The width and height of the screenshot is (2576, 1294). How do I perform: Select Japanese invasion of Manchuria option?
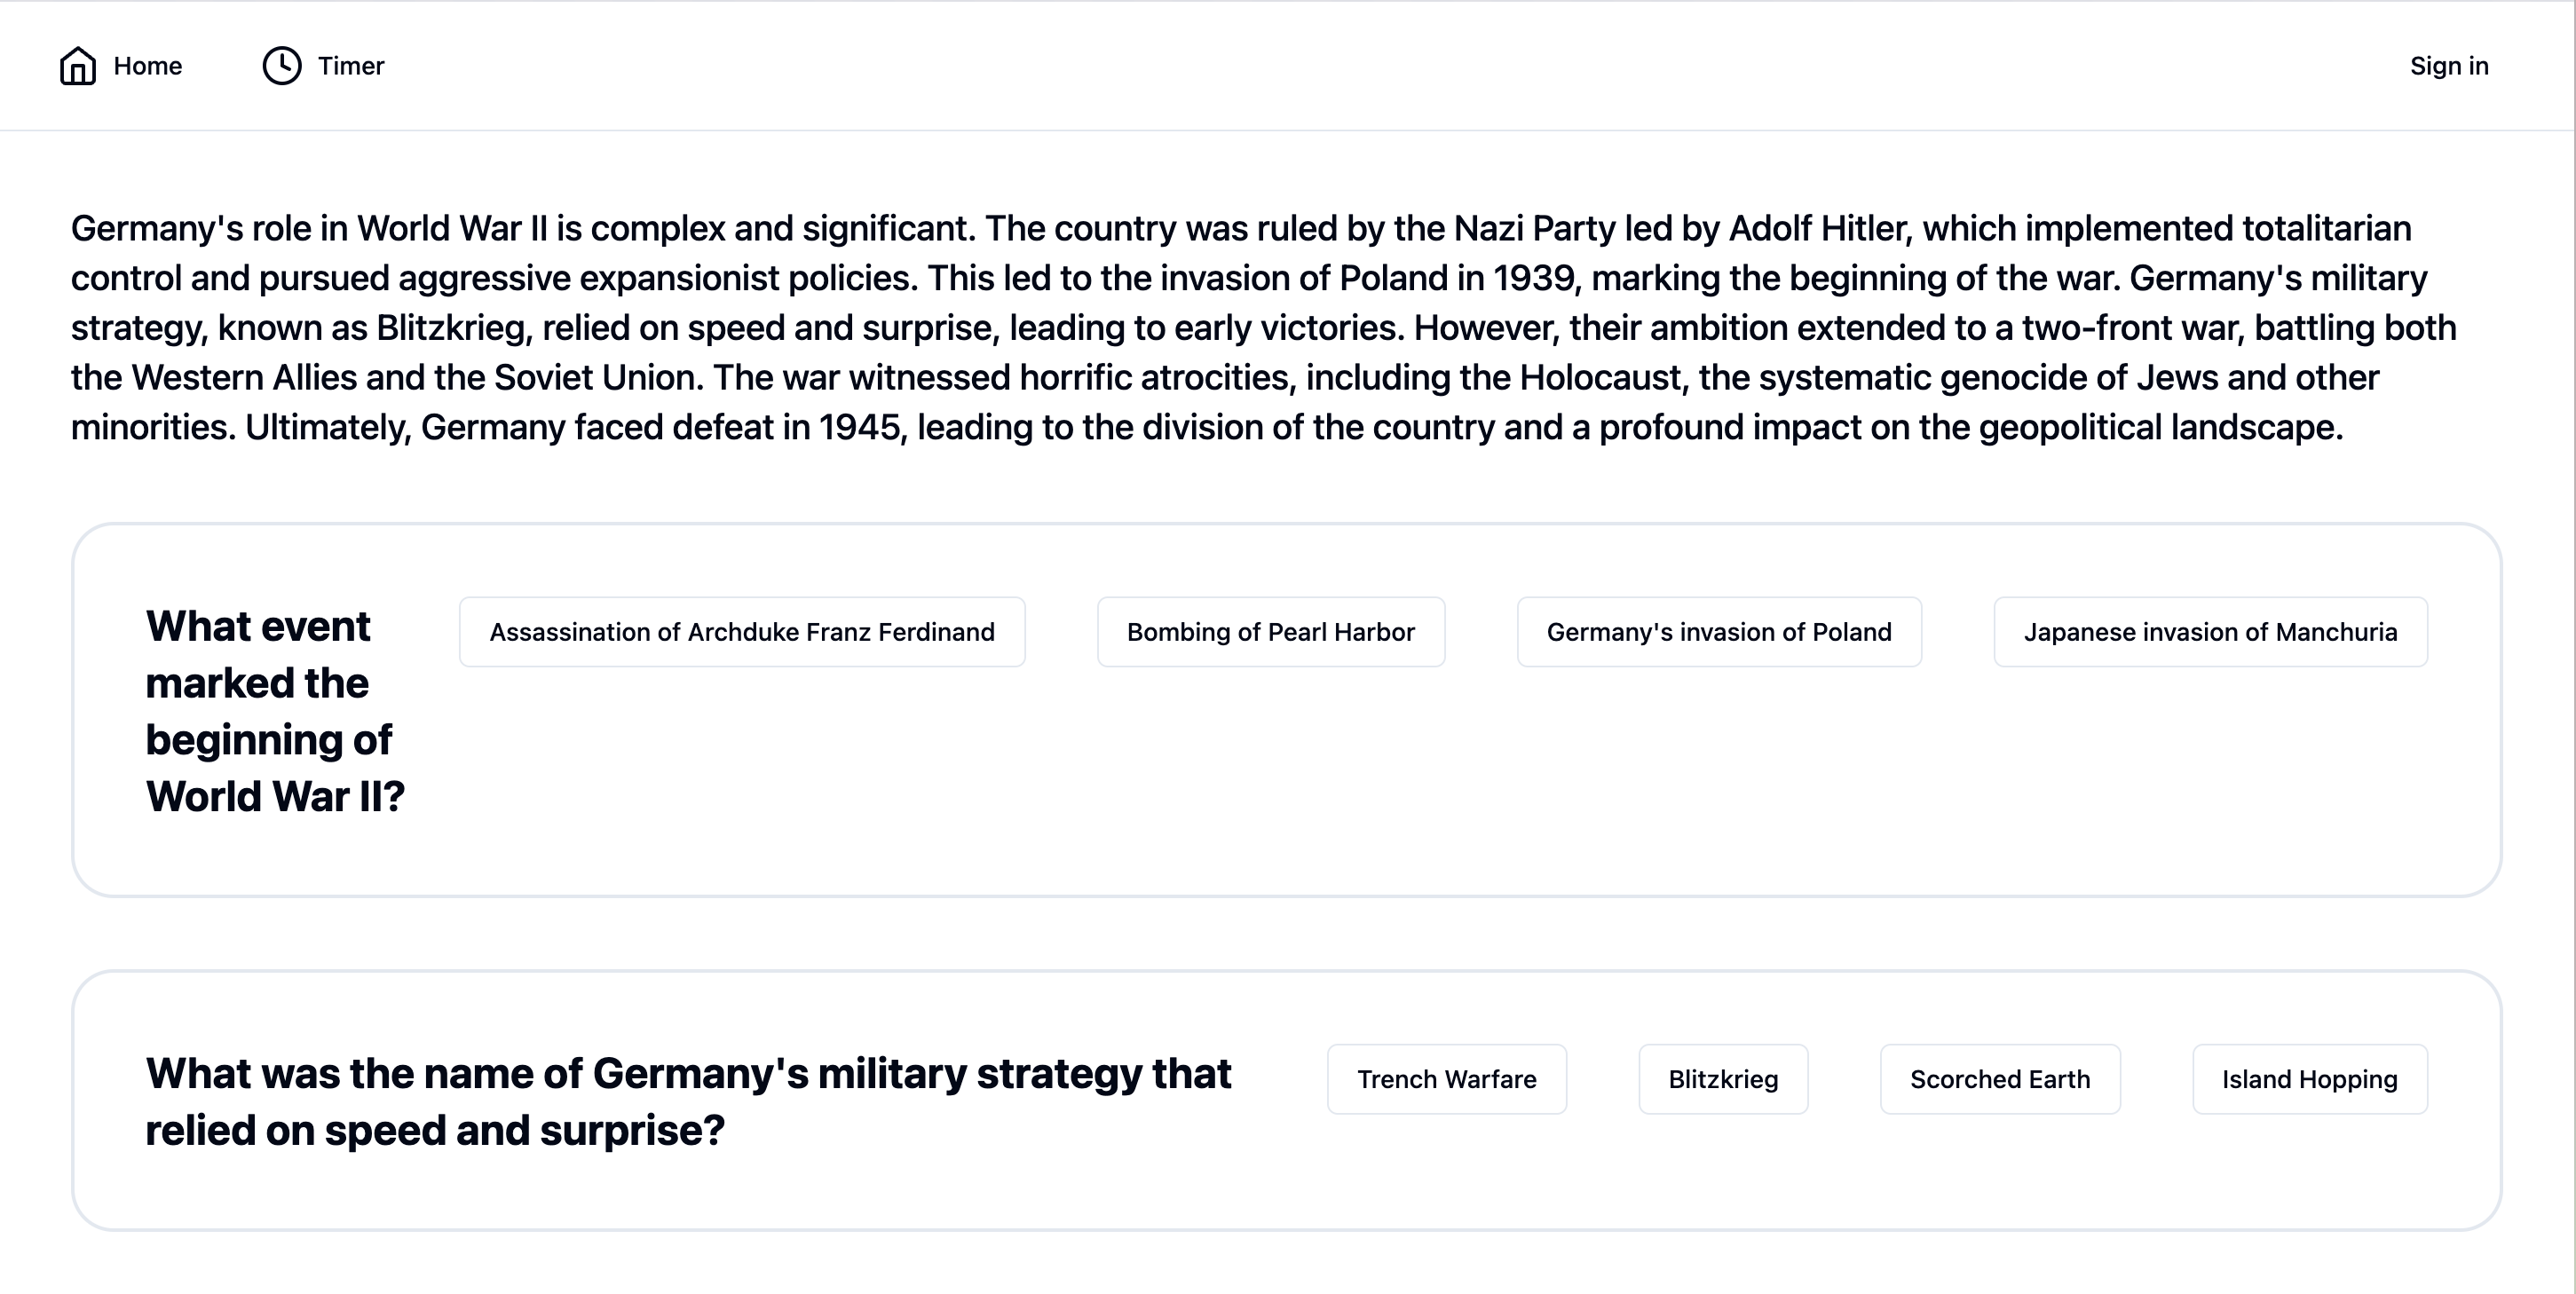pyautogui.click(x=2210, y=632)
